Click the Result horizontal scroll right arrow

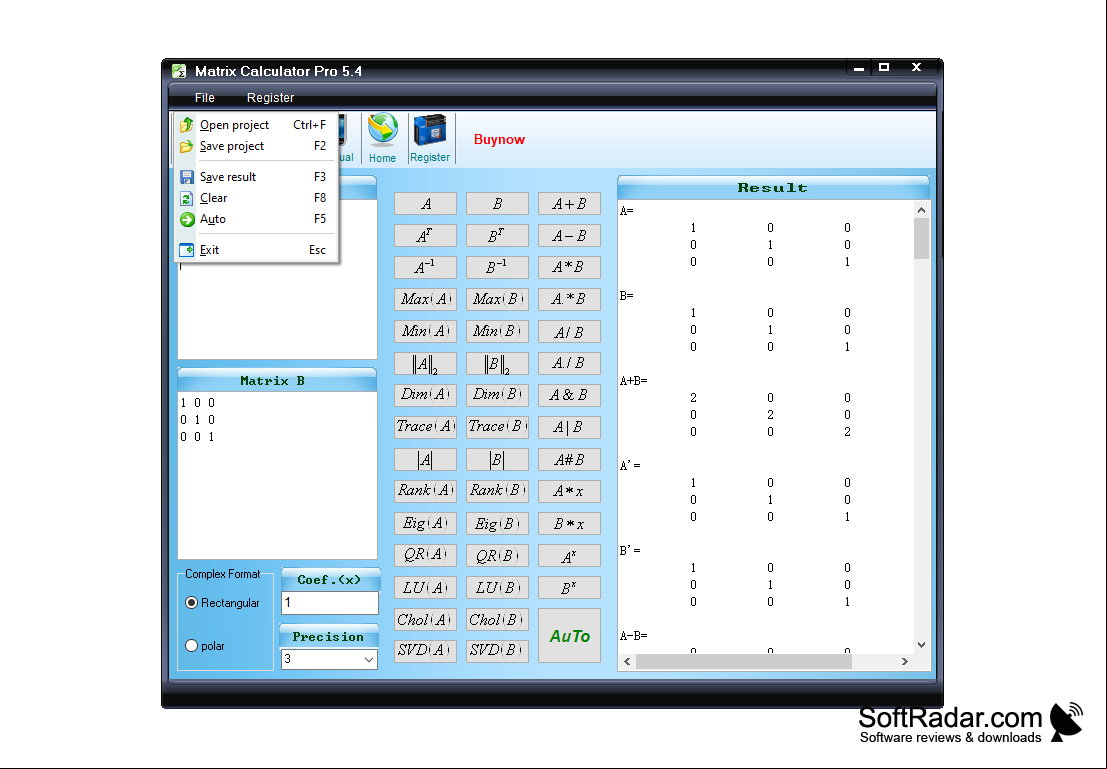904,662
